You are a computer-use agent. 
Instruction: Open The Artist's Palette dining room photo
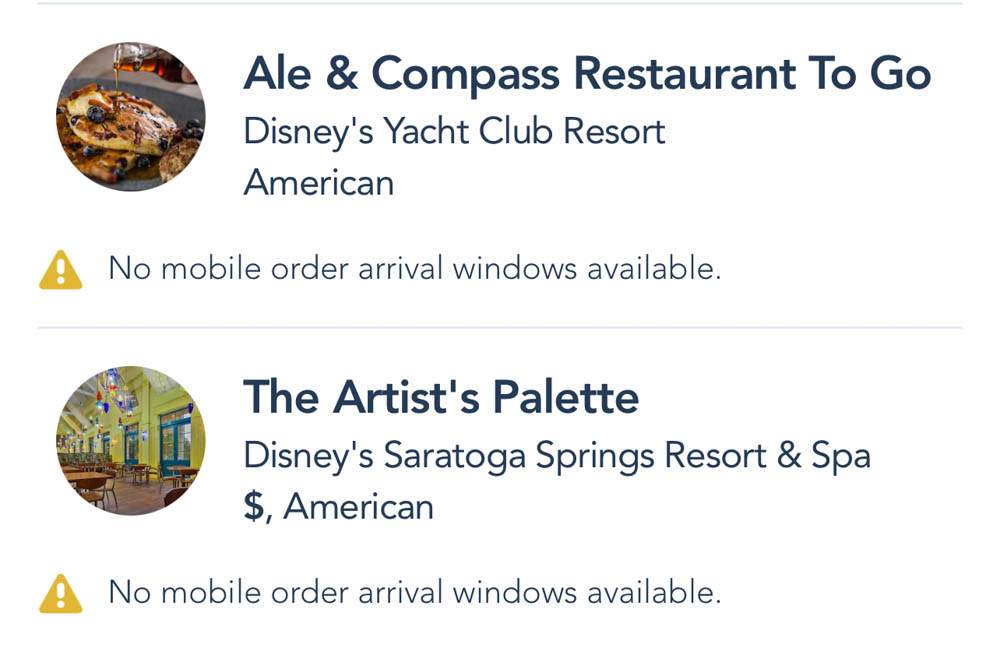(131, 441)
